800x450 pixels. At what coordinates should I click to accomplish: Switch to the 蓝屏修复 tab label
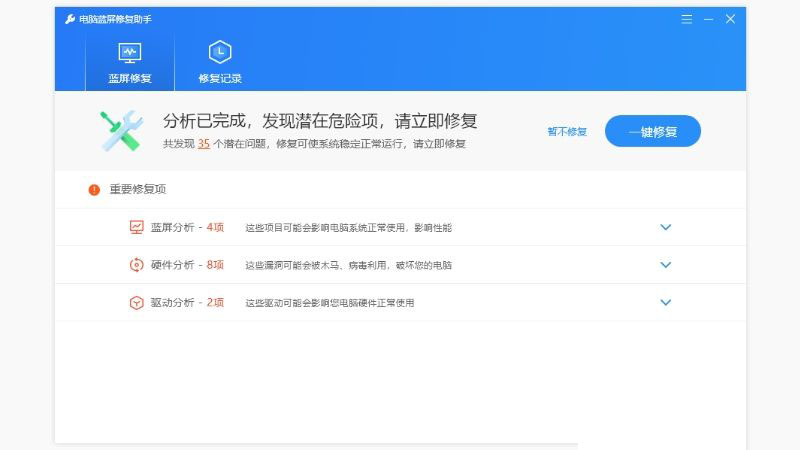point(130,78)
